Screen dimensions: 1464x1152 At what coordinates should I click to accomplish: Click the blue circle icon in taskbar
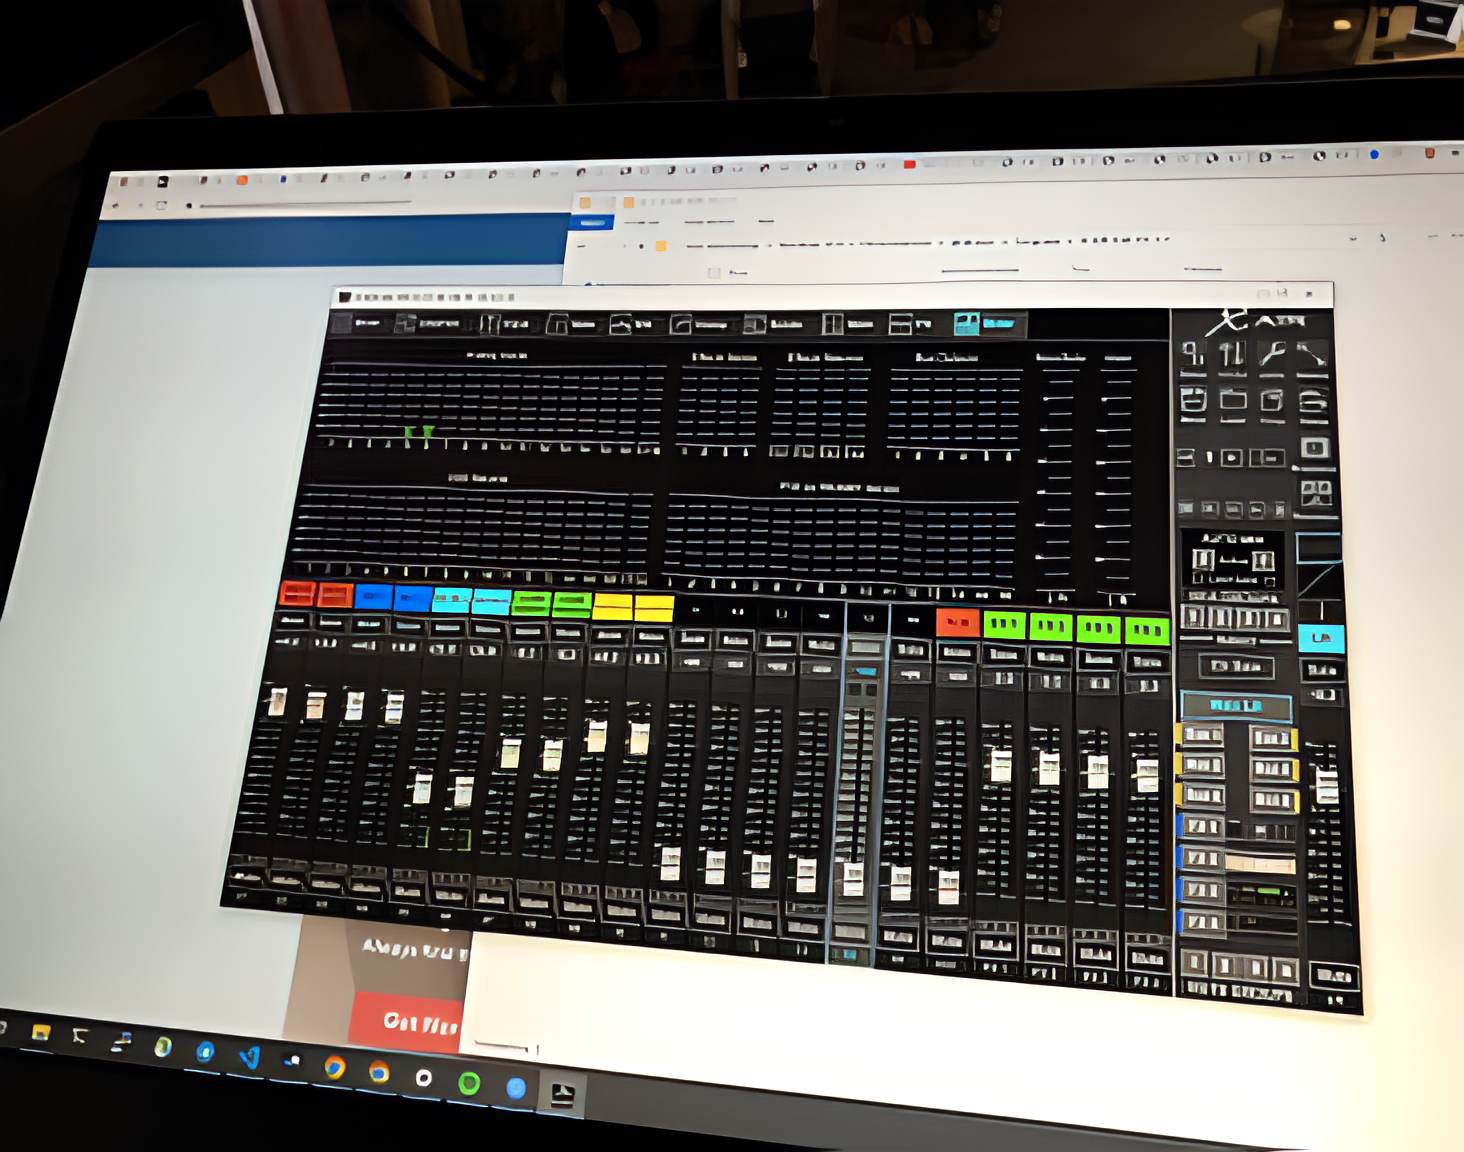pos(516,1088)
